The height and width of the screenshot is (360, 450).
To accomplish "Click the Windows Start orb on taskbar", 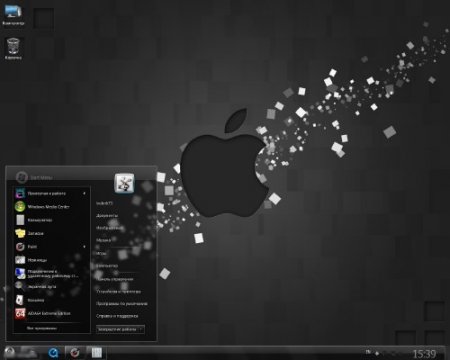I will (10, 352).
